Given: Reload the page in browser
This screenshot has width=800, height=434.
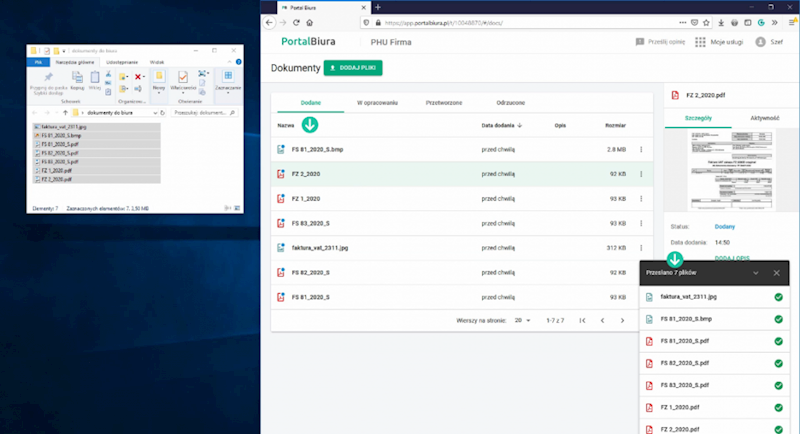Looking at the screenshot, I should [x=296, y=22].
